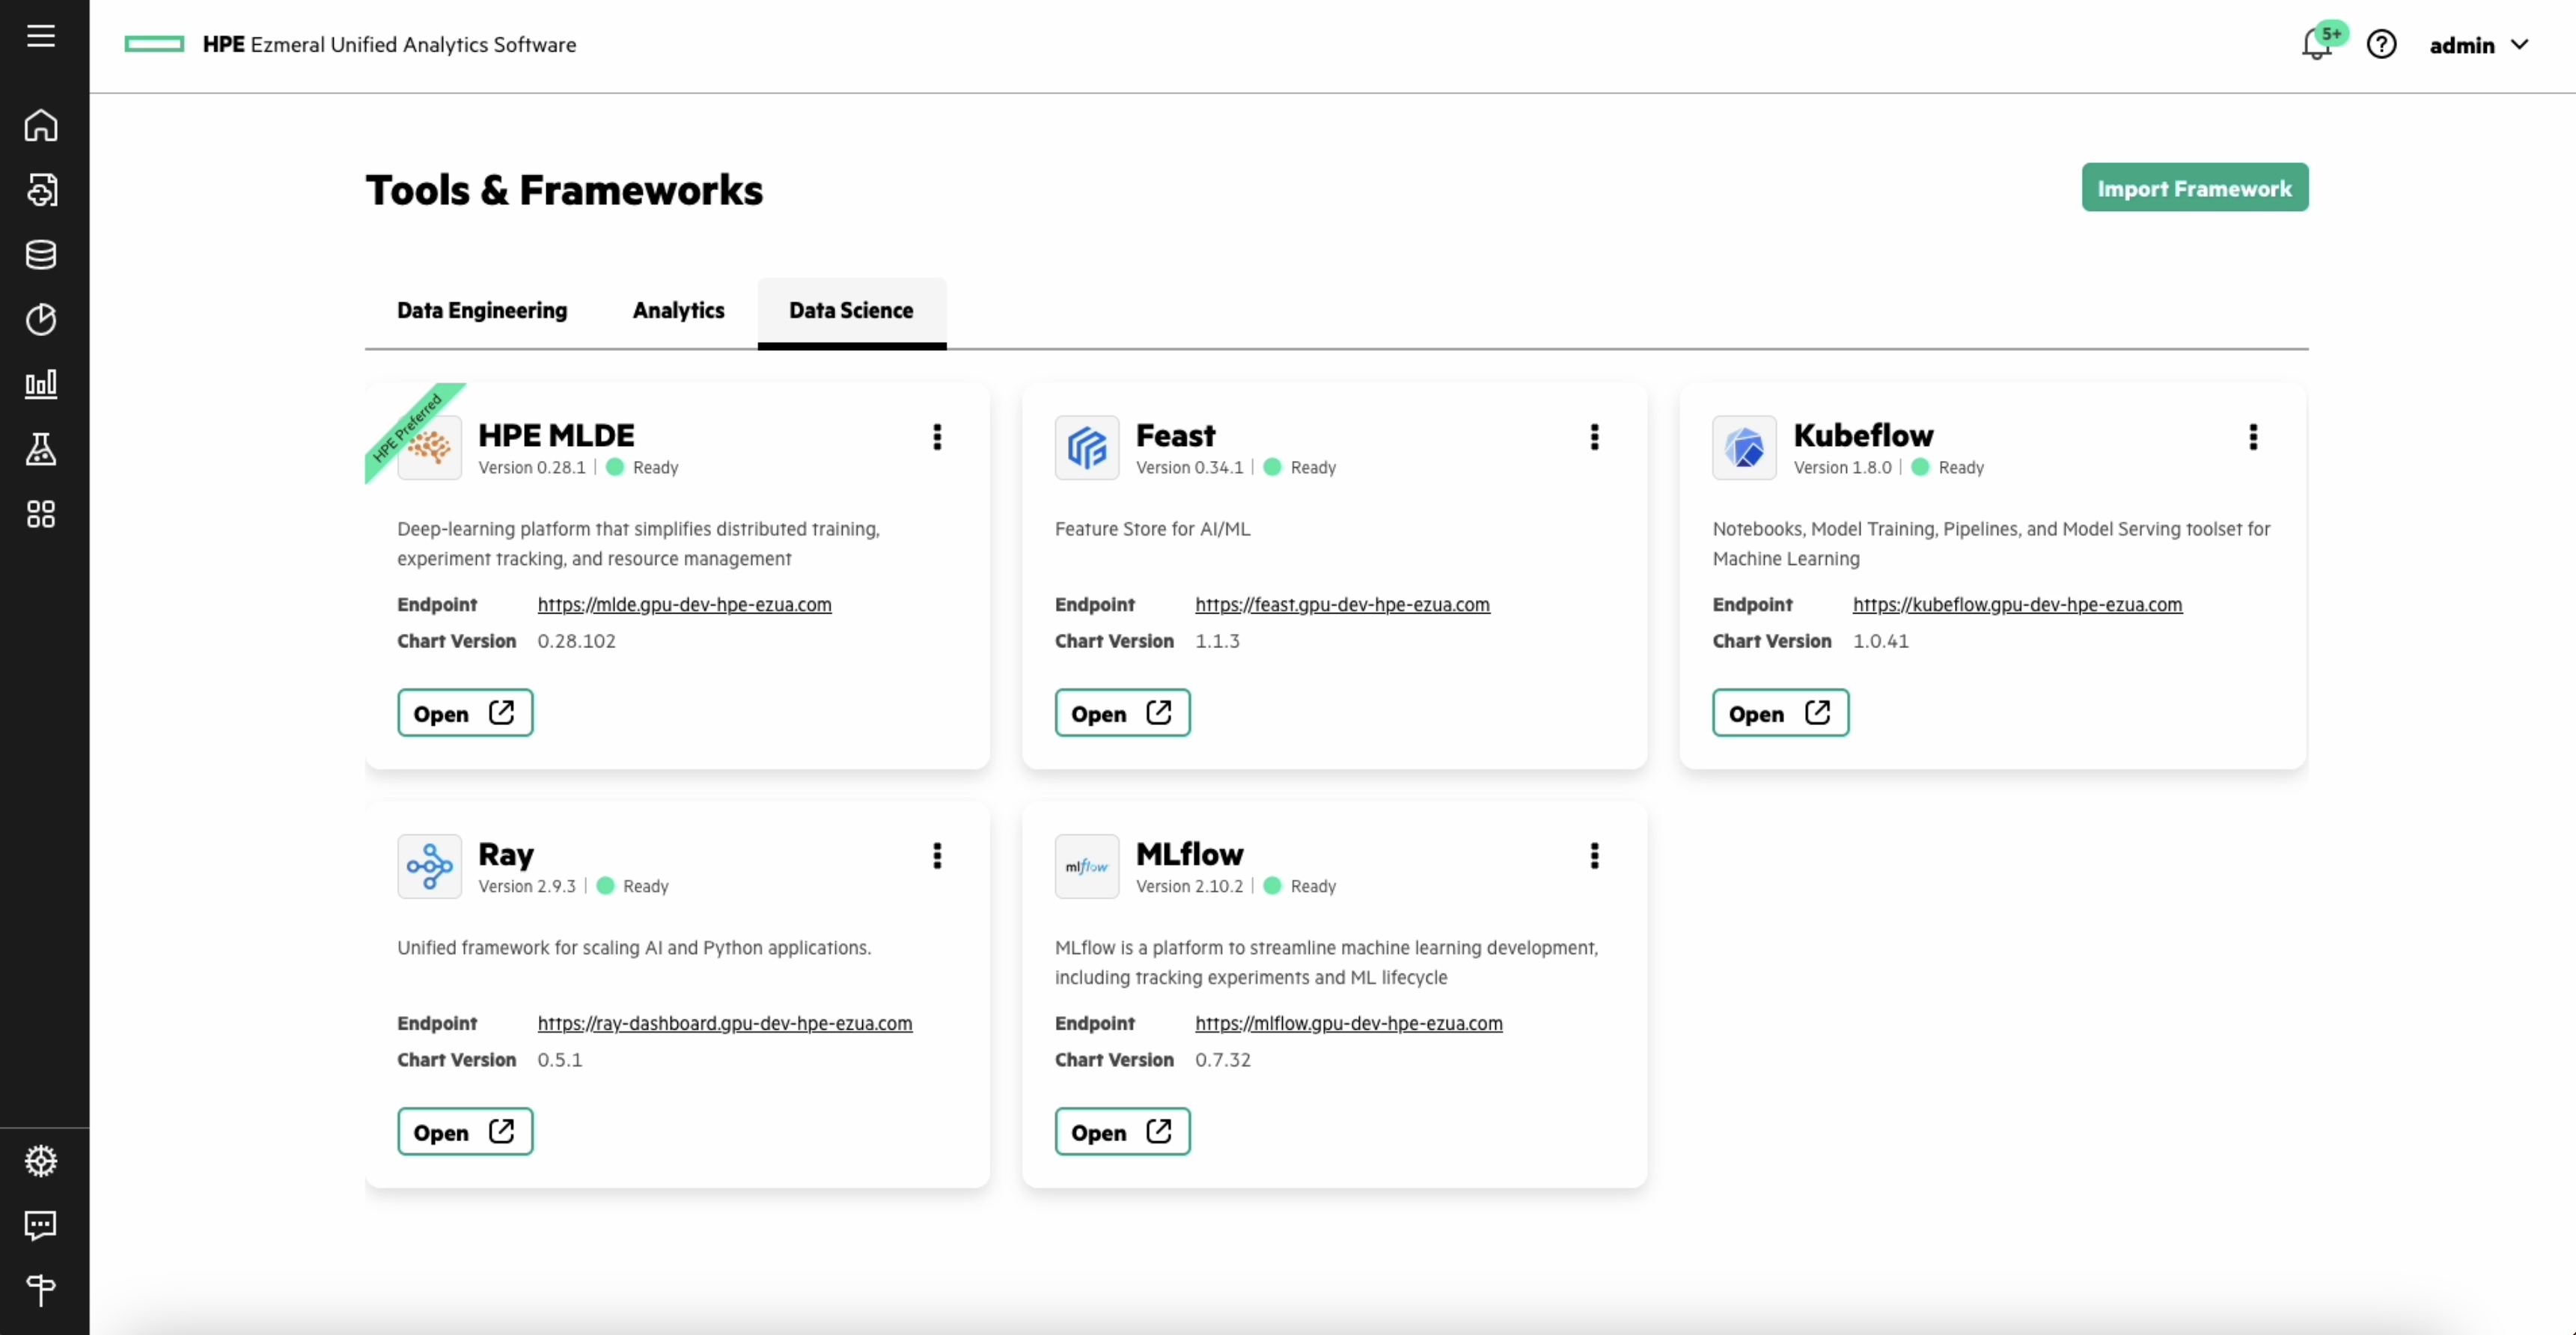
Task: Click Open button on MLflow card
Action: 1122,1132
